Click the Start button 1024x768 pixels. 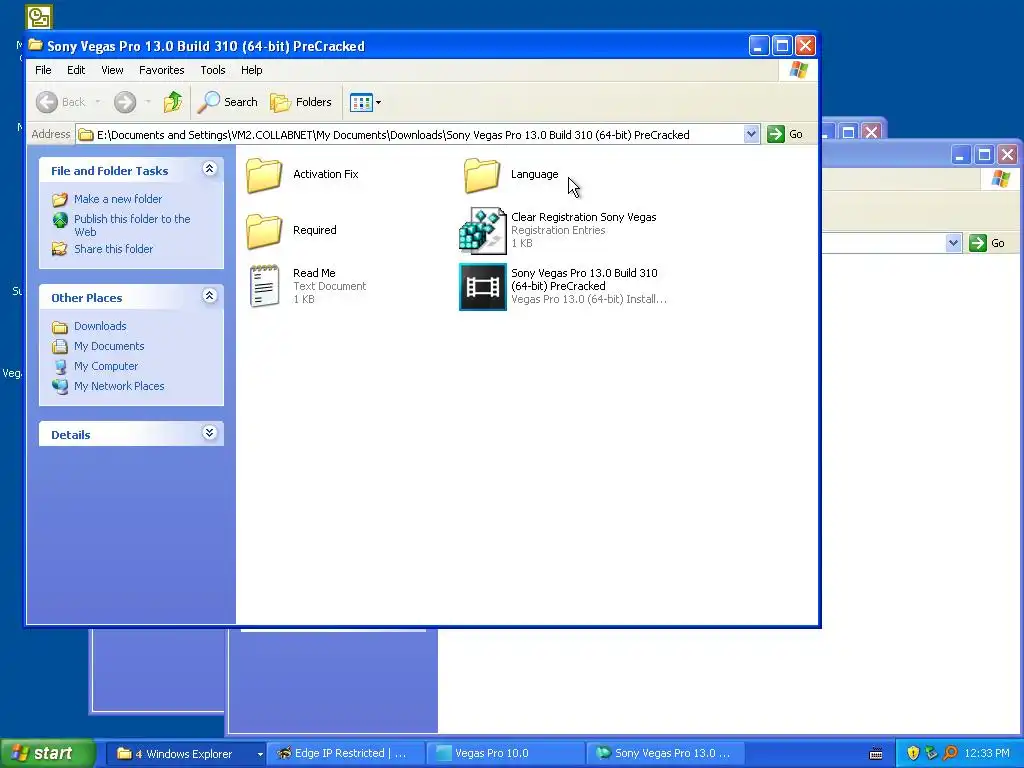coord(47,754)
